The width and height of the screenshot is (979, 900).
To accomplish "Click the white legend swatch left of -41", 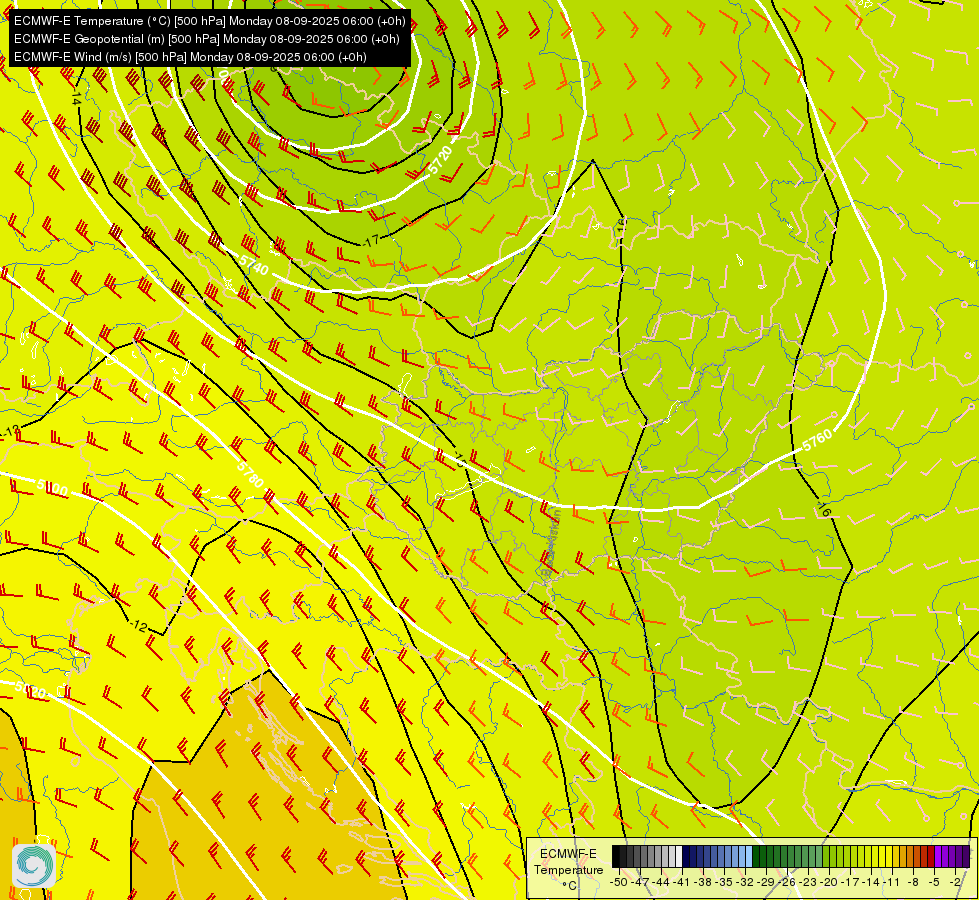I will tap(679, 857).
